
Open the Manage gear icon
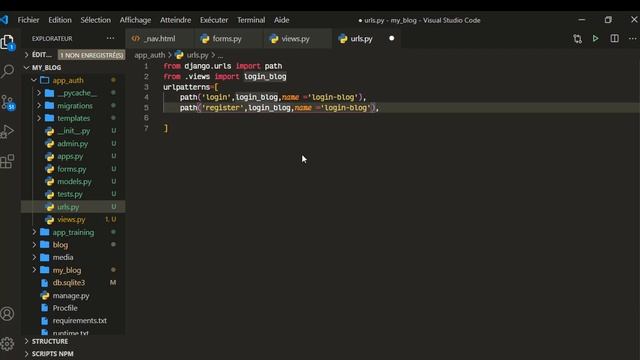point(7,344)
